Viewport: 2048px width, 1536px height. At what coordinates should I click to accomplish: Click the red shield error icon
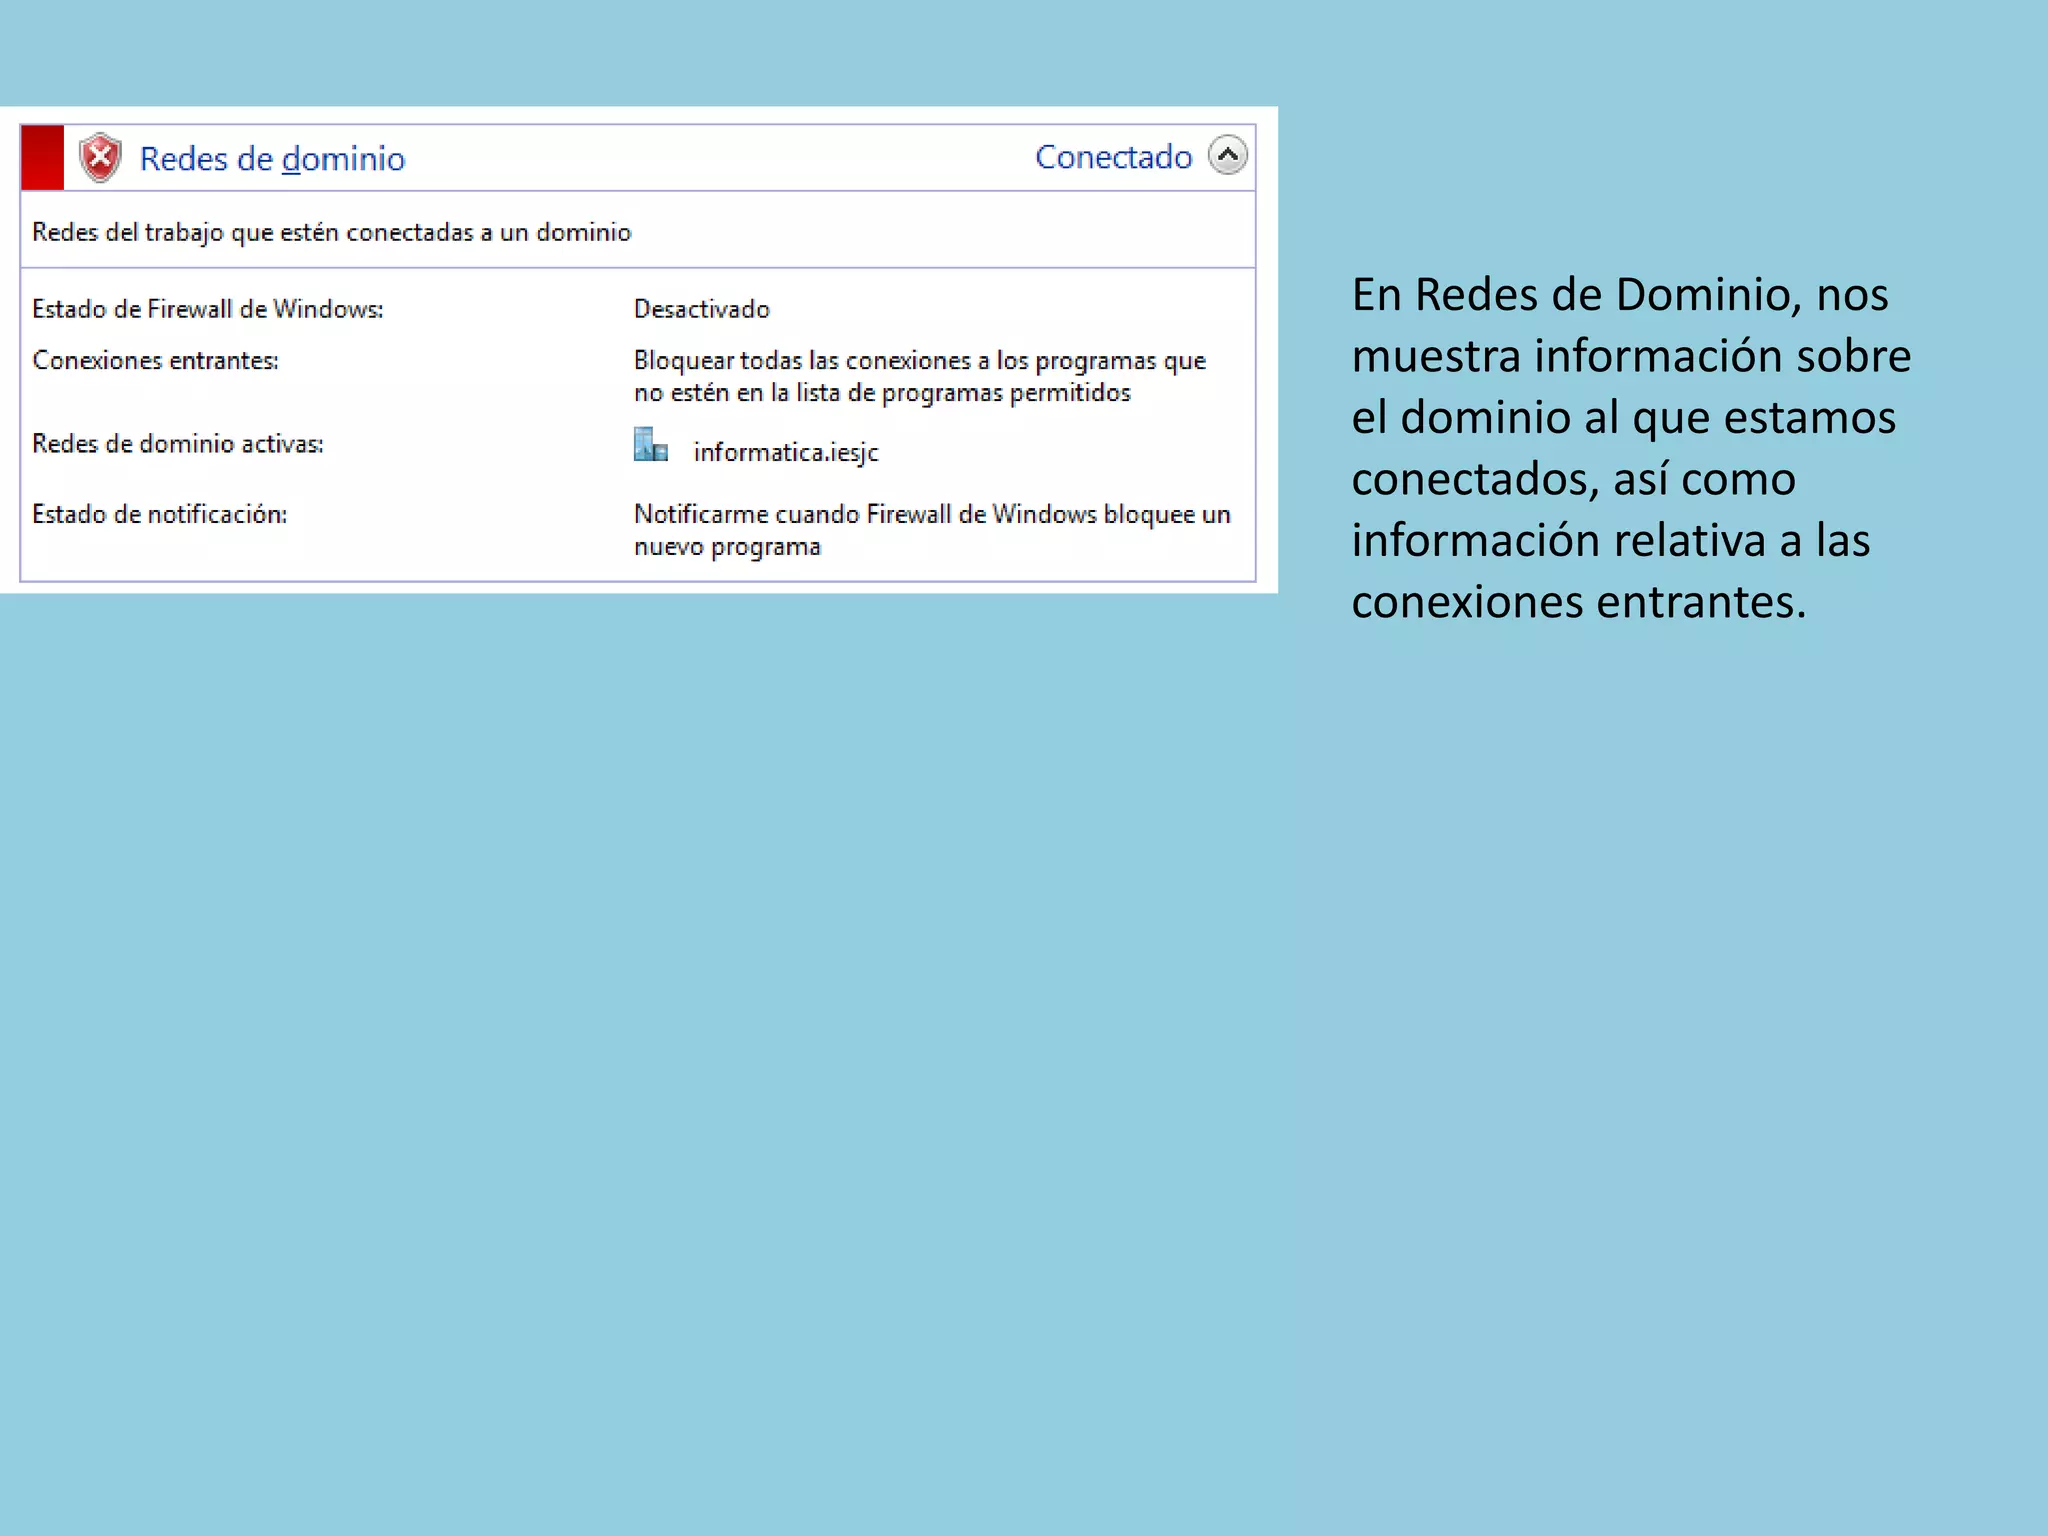click(x=100, y=158)
